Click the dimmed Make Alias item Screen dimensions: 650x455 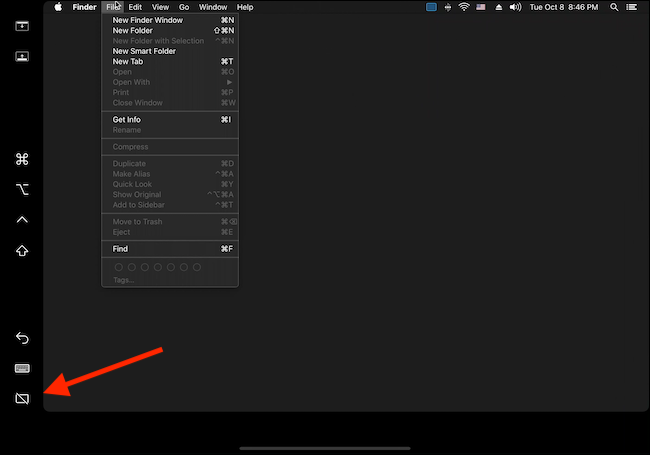[x=170, y=174]
